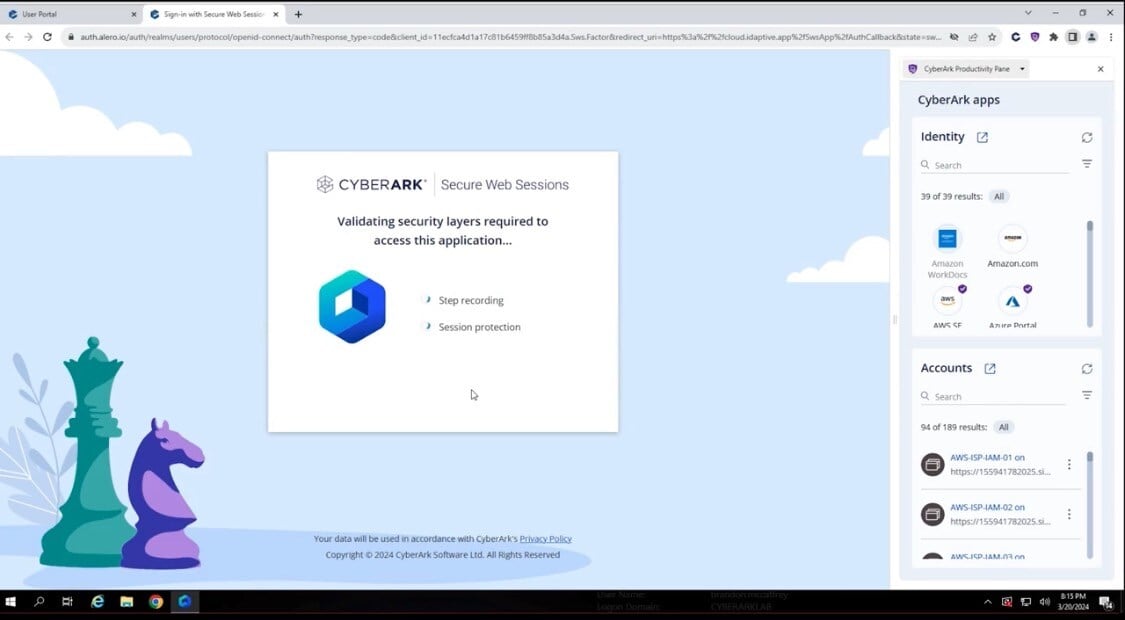This screenshot has width=1125, height=620.
Task: Click the address bar URL
Action: tap(510, 37)
